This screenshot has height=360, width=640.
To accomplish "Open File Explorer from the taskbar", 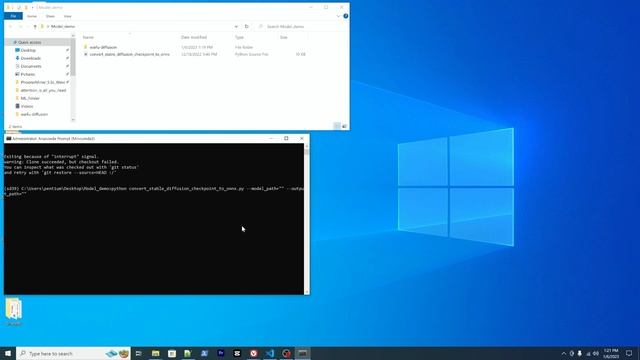I will coord(156,353).
